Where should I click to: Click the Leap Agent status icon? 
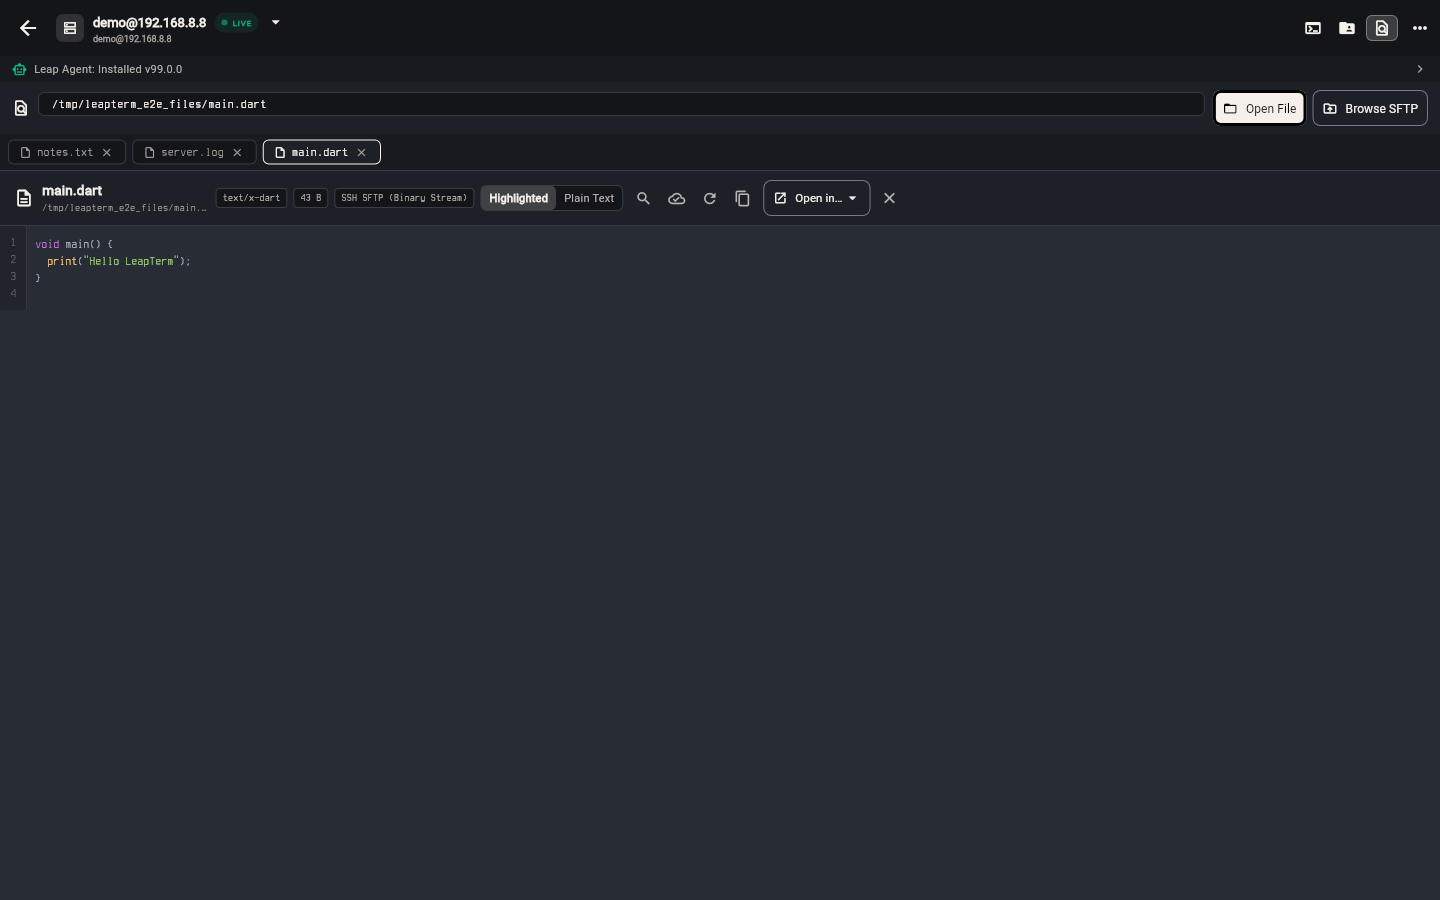[20, 69]
